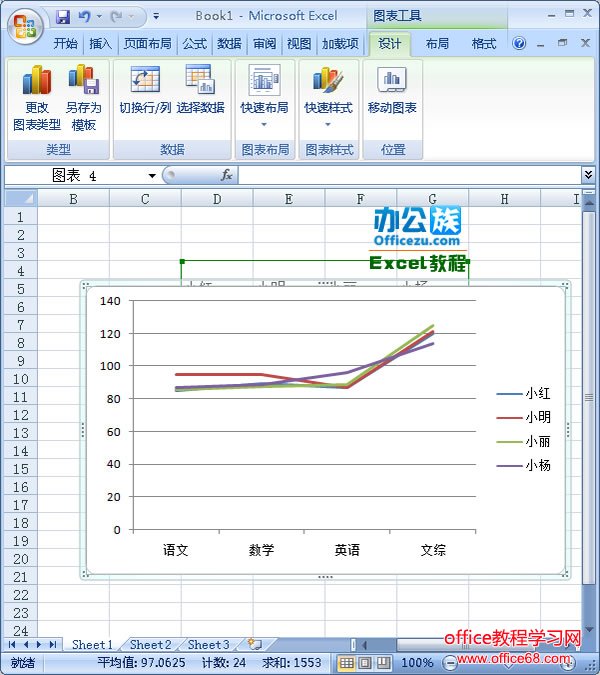Select the 数据 ribbon tab
This screenshot has width=600, height=675.
[x=229, y=43]
